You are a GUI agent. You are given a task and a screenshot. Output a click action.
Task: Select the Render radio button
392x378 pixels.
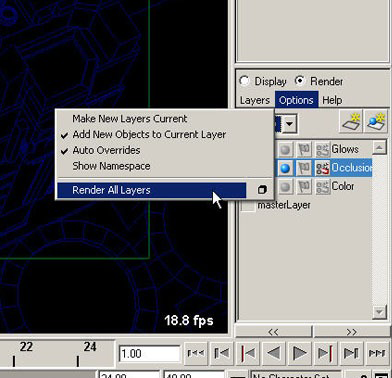(300, 81)
